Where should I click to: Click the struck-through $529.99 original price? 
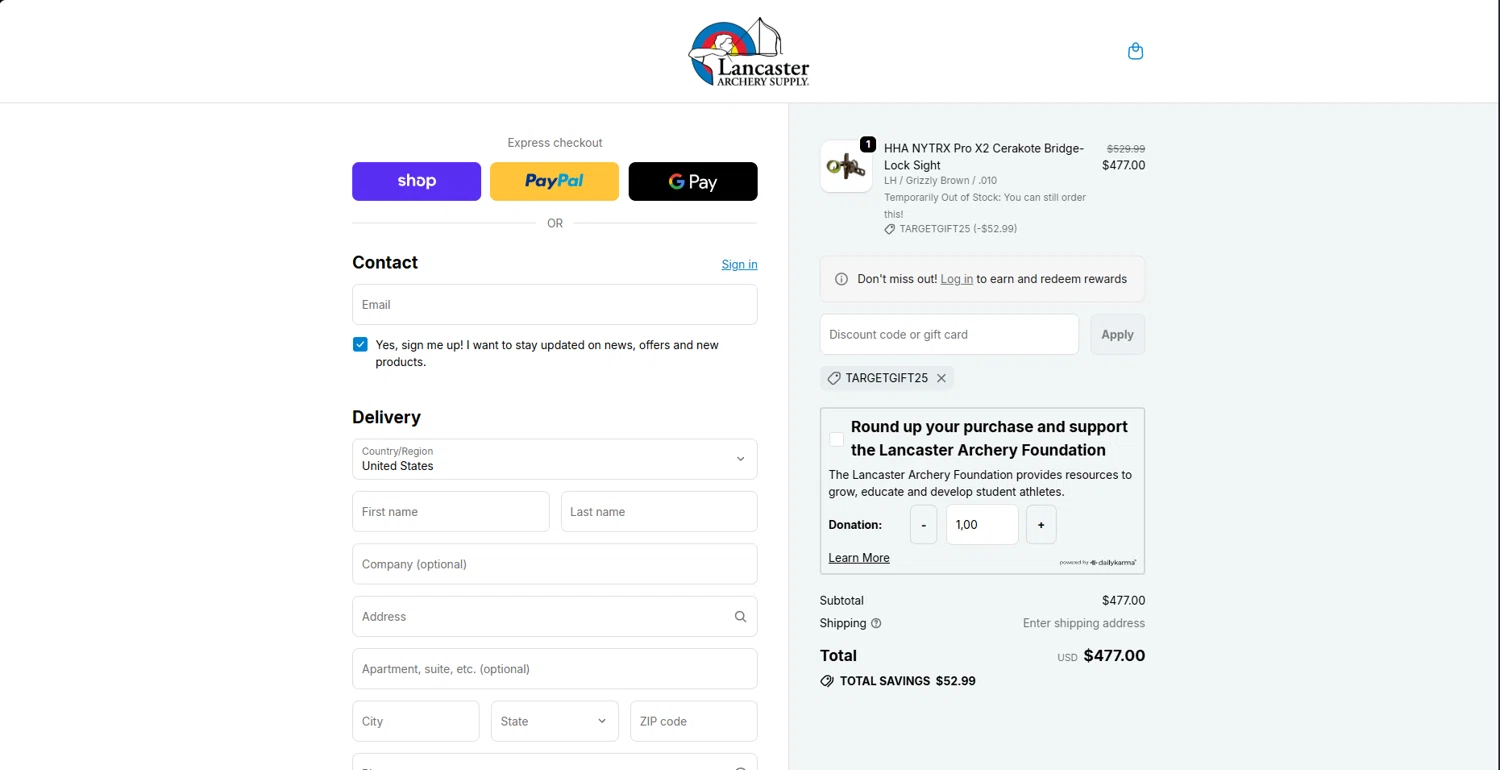click(1126, 148)
